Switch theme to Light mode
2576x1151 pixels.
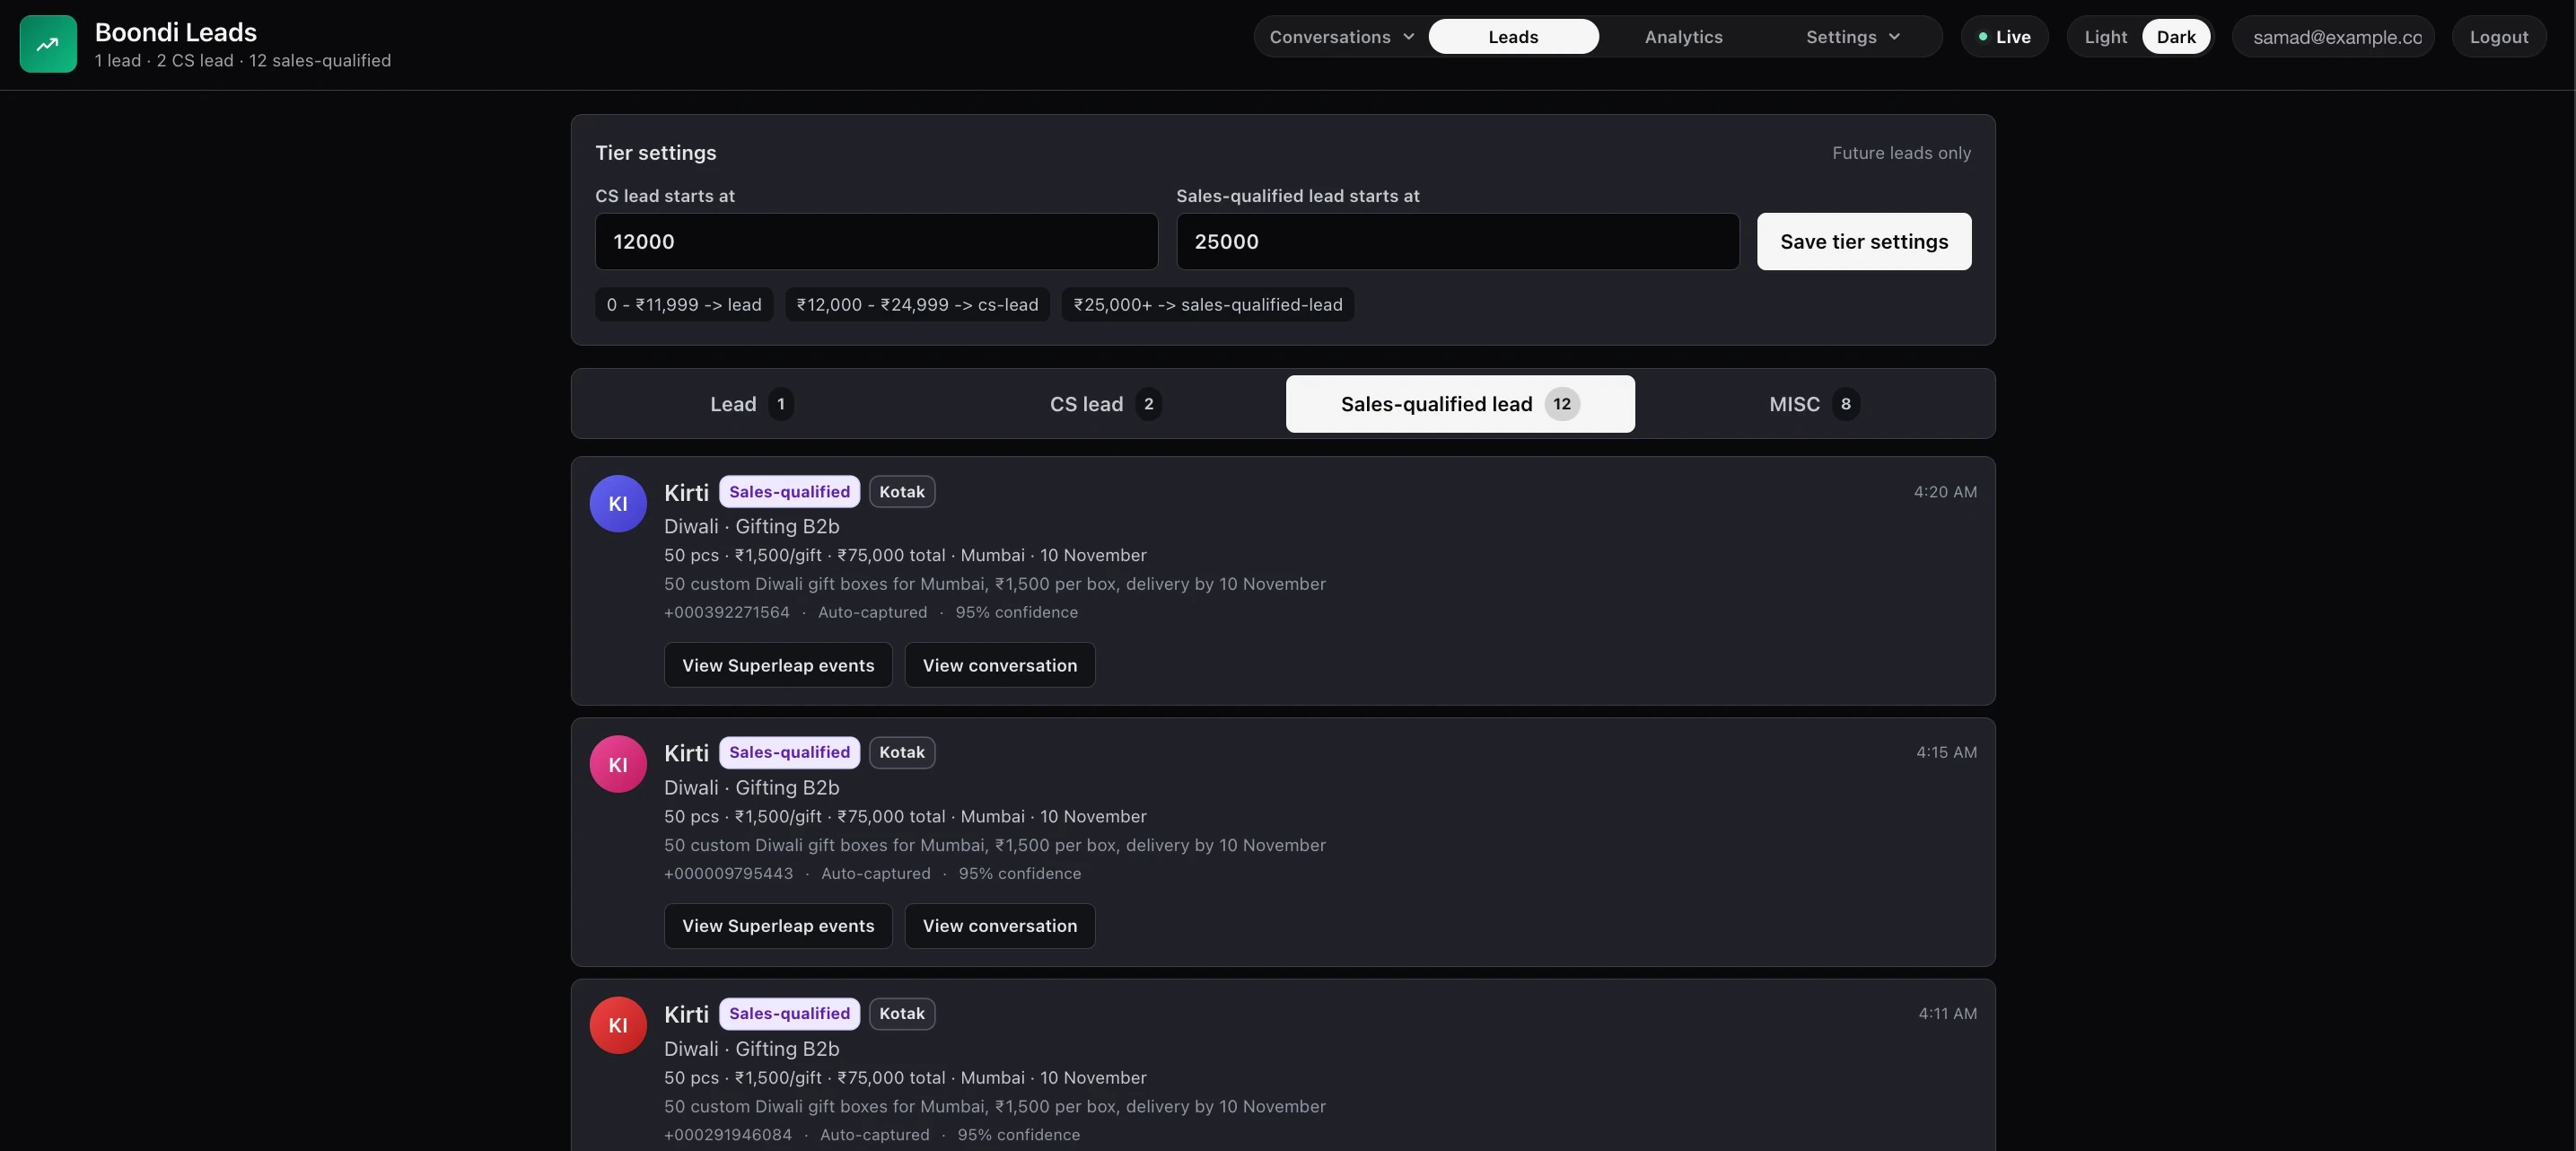tap(2105, 37)
